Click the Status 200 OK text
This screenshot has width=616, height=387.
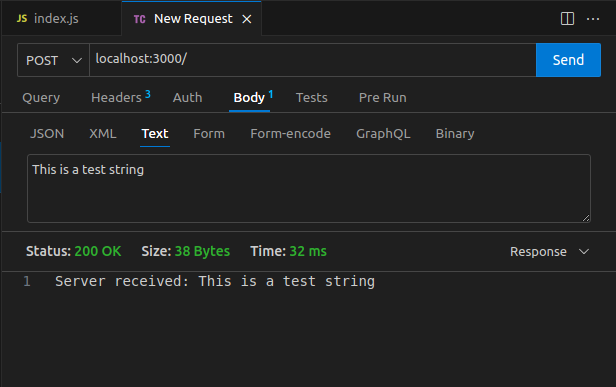click(74, 251)
